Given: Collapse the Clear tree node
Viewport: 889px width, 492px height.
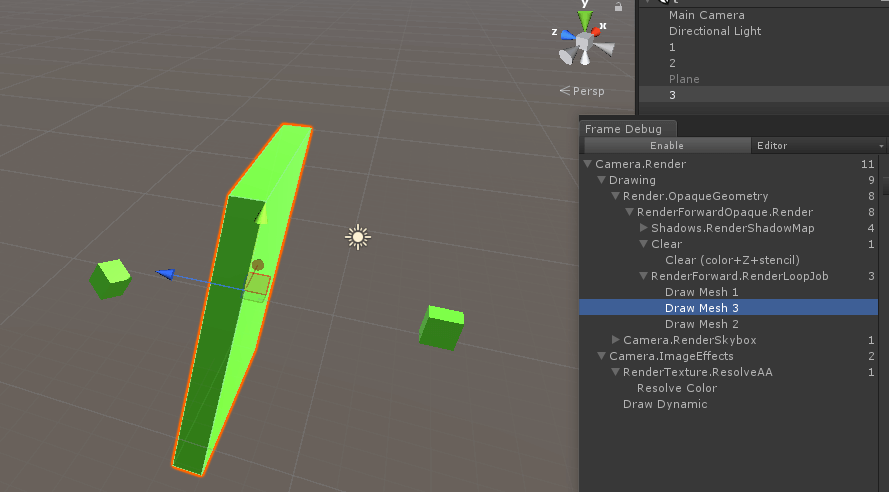Looking at the screenshot, I should pyautogui.click(x=644, y=244).
